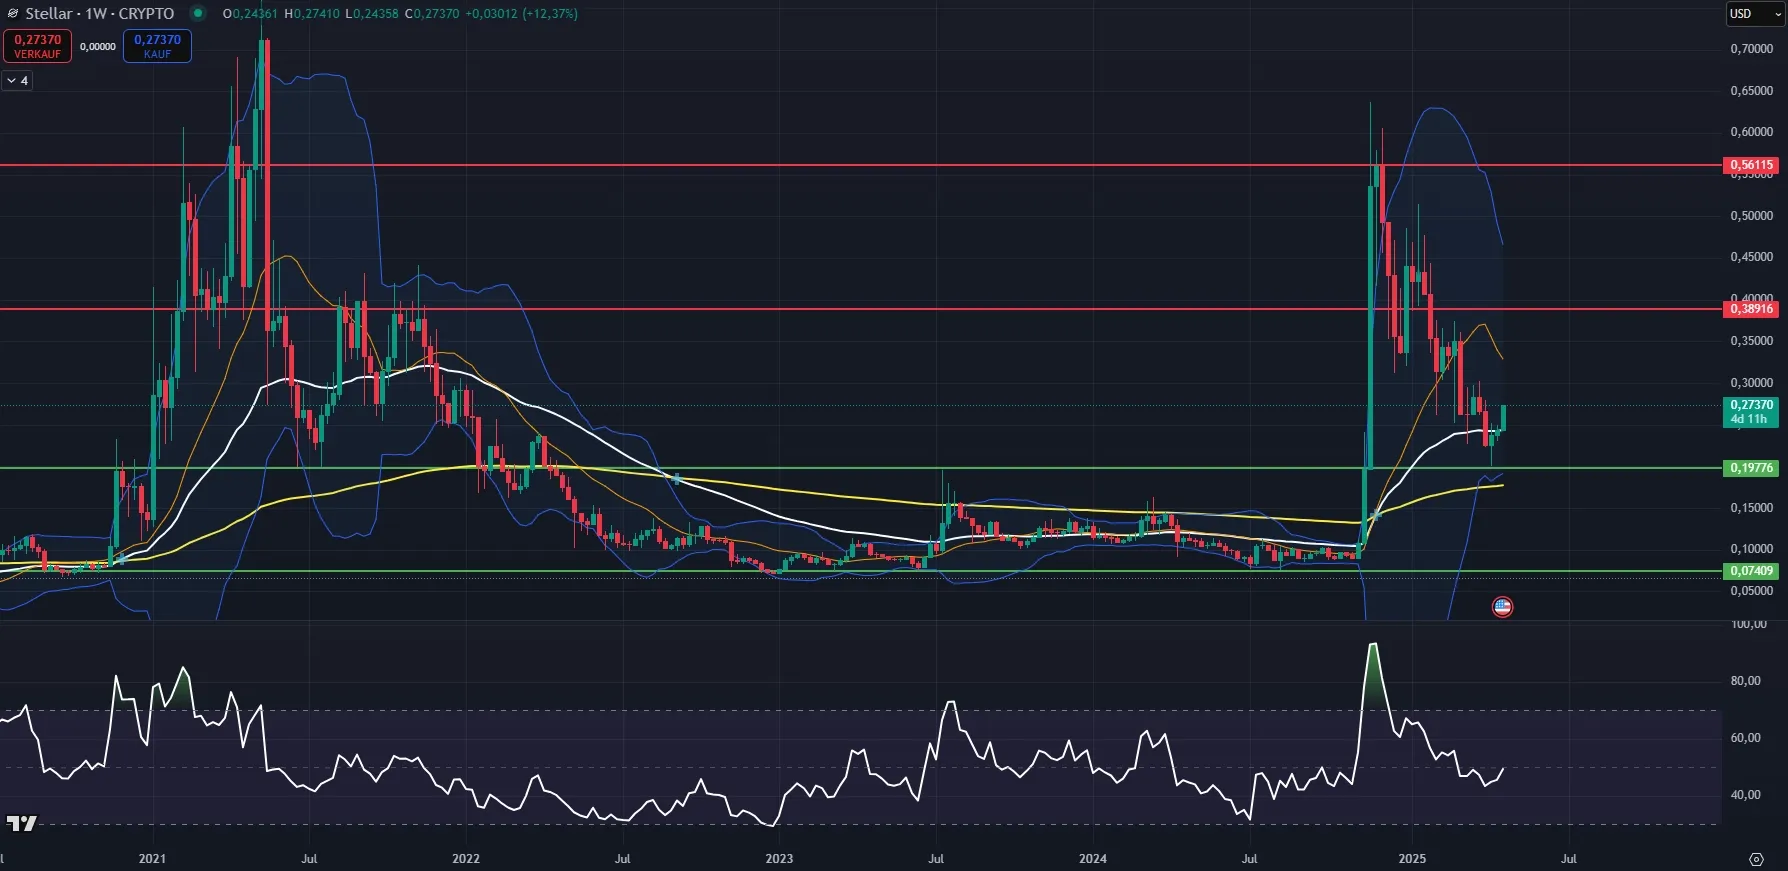Click the 2025 label on time axis
Screen dimensions: 1788x871
[x=1412, y=859]
